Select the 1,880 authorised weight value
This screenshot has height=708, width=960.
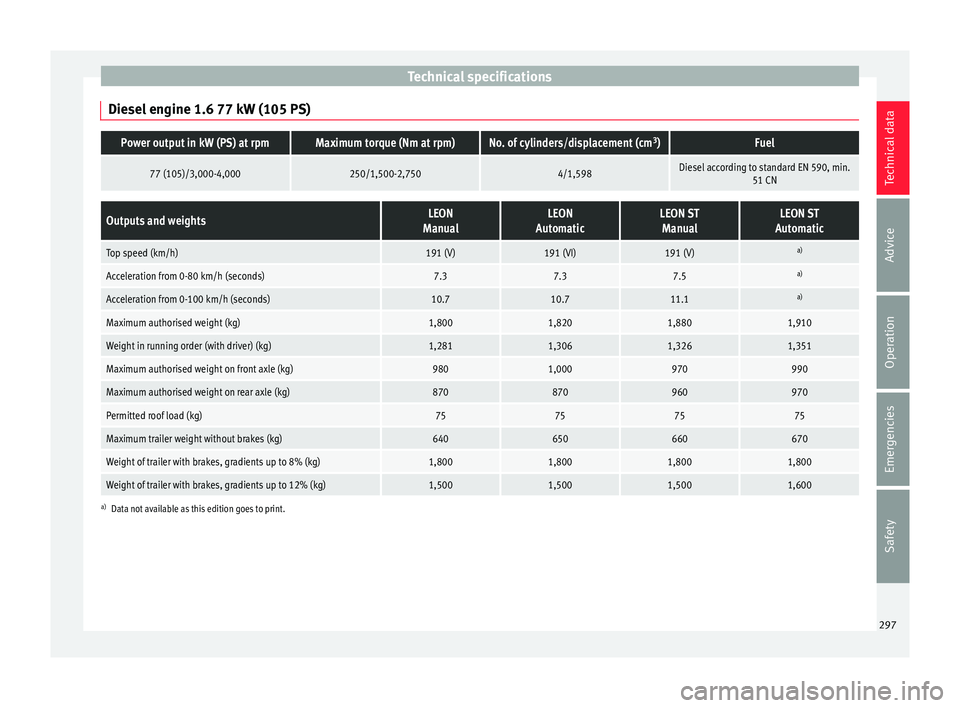pyautogui.click(x=680, y=323)
